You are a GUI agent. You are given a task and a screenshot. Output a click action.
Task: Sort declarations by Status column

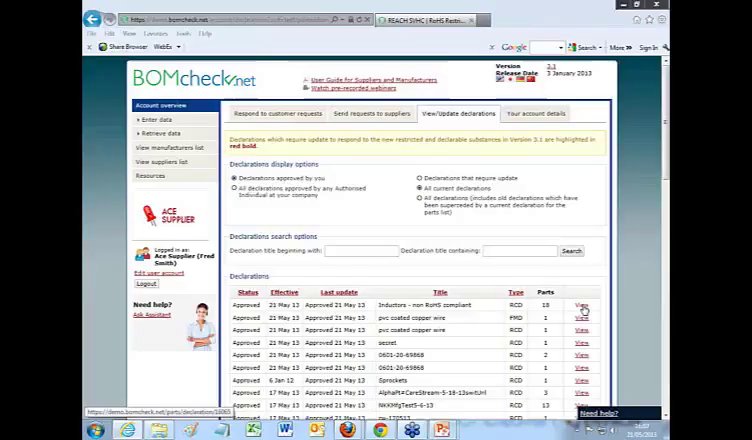[x=248, y=292]
